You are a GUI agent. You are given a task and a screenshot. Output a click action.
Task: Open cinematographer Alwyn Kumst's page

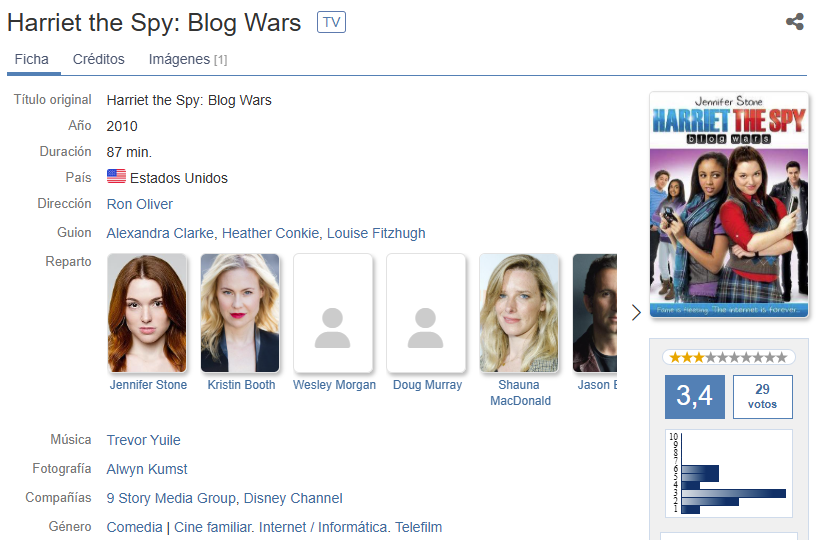146,469
